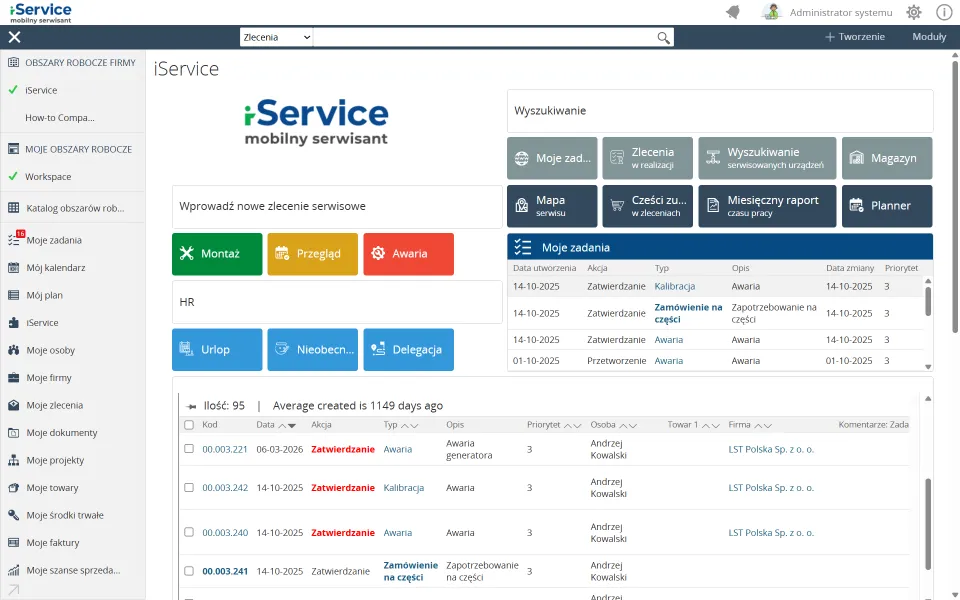The width and height of the screenshot is (960, 600).
Task: Click the settings gear icon in header
Action: tap(913, 12)
